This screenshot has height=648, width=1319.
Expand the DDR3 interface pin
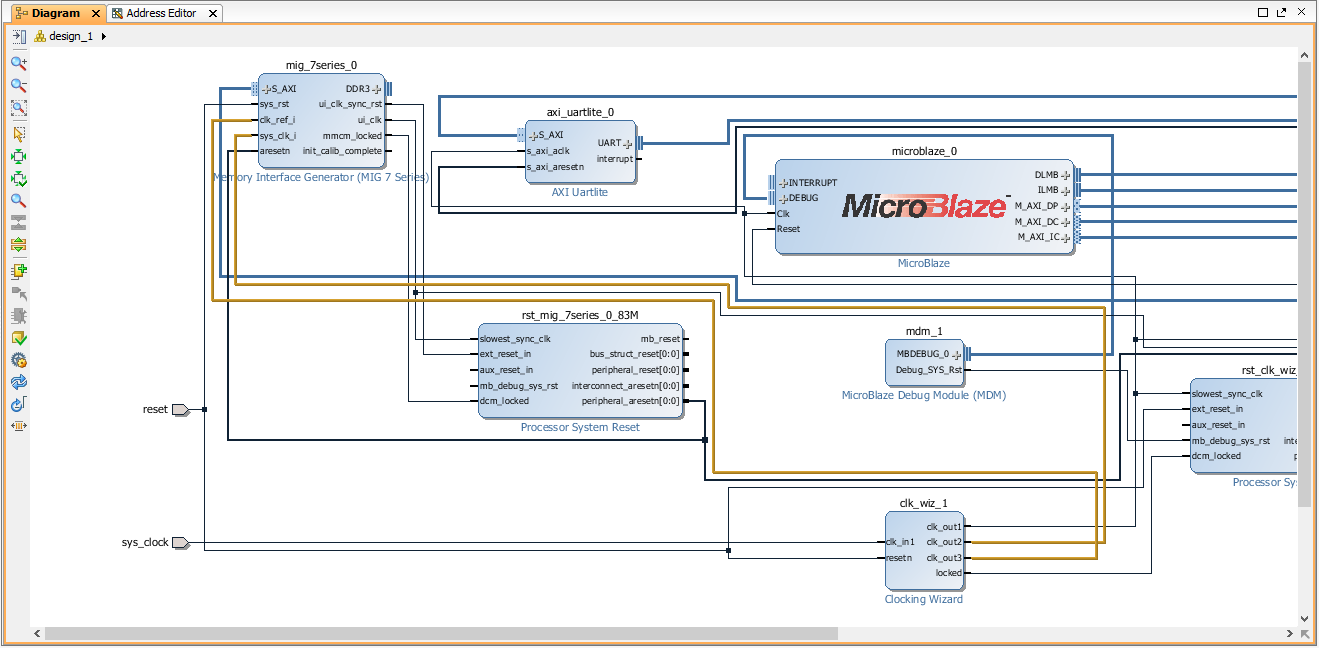click(x=377, y=89)
